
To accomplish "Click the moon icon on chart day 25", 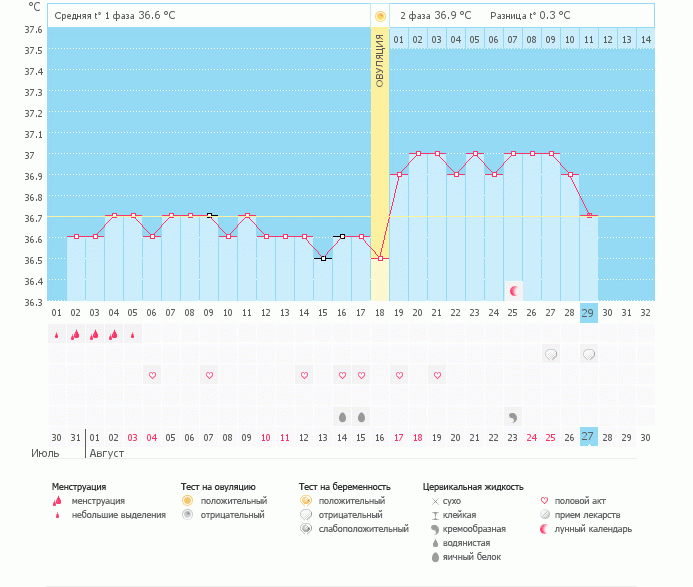I will coord(514,291).
